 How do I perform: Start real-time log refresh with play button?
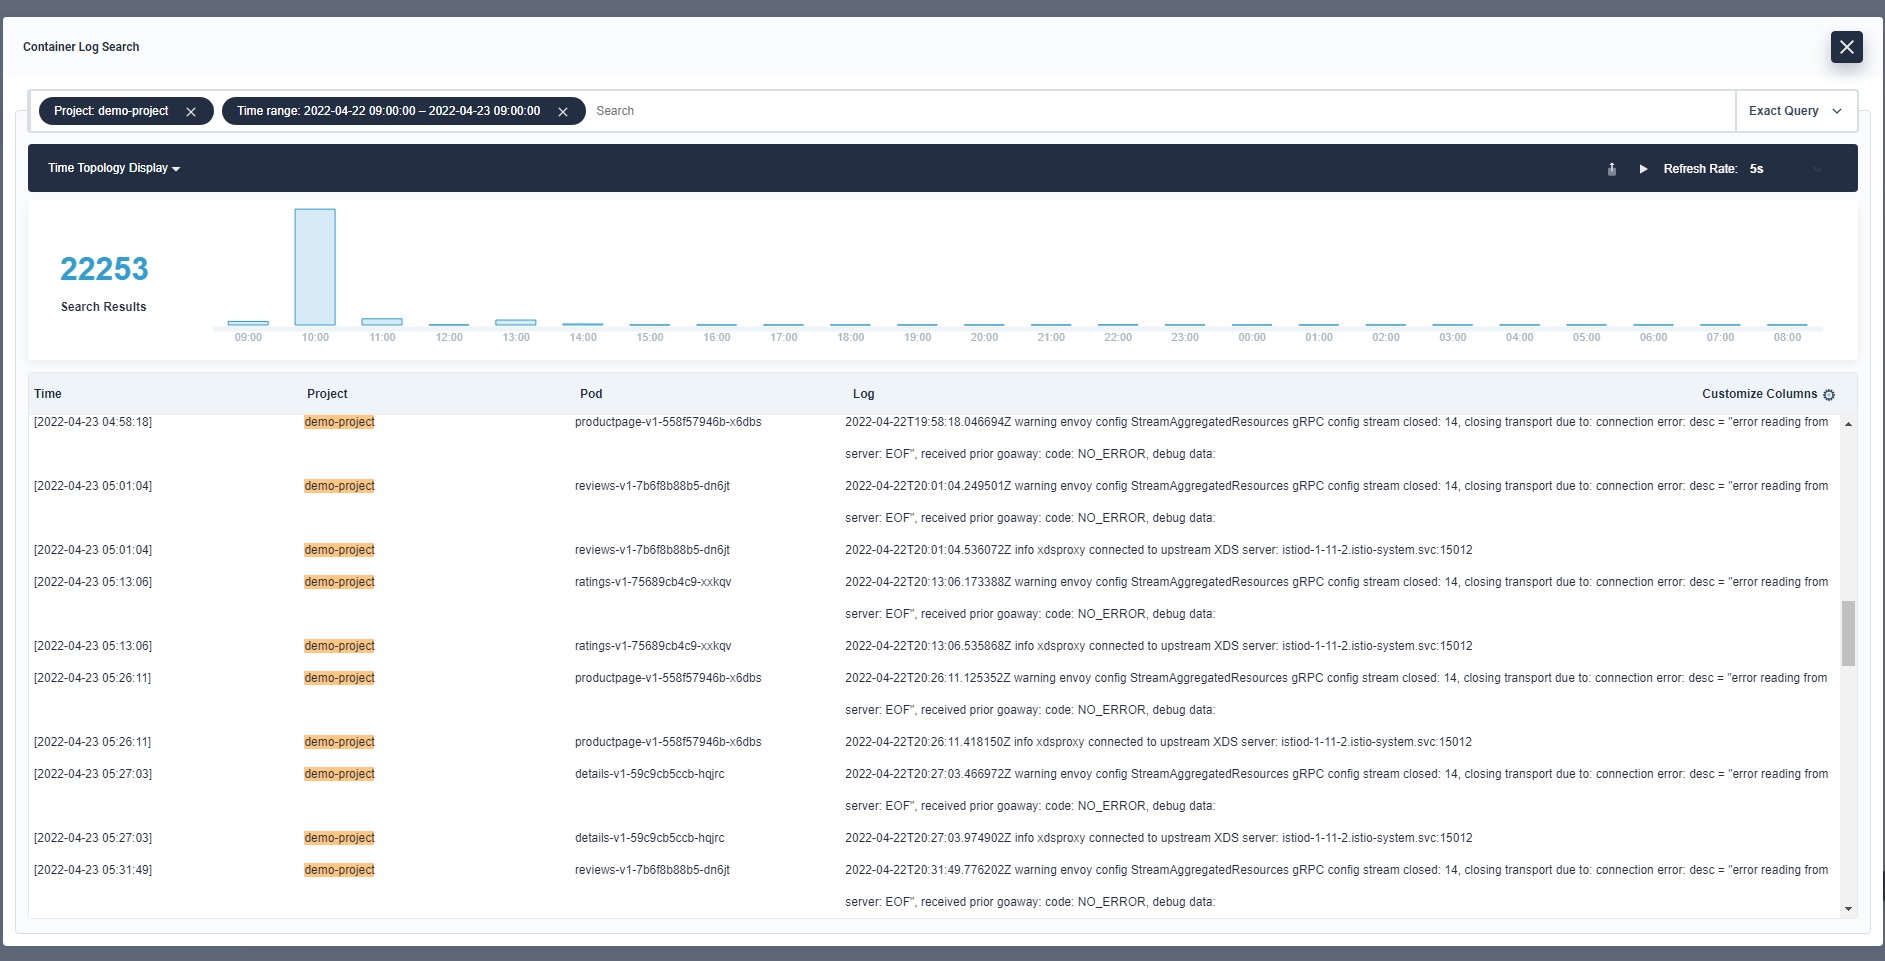click(x=1643, y=169)
